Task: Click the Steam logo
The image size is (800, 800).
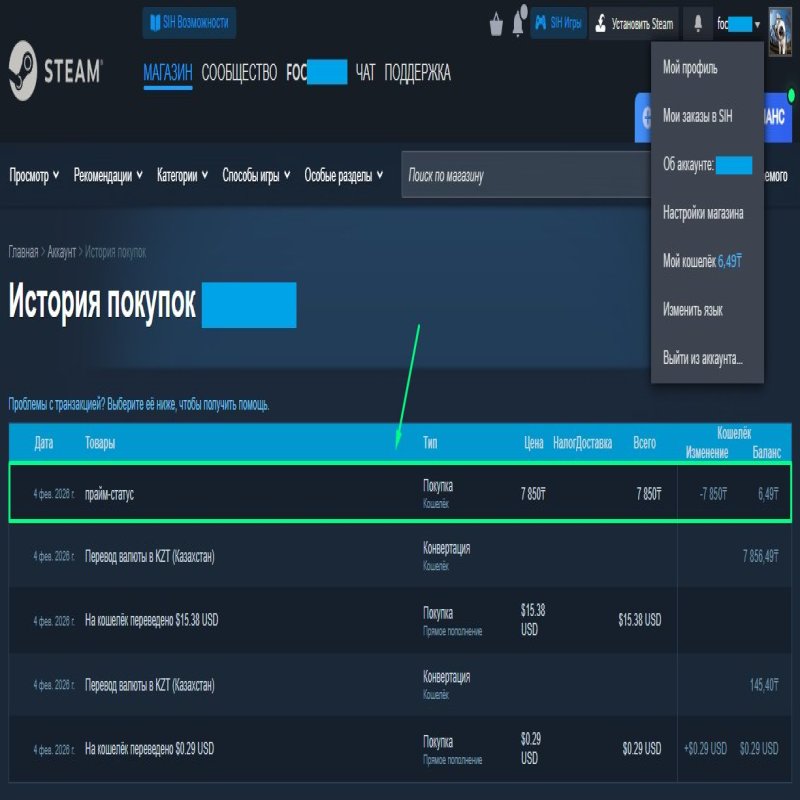Action: tap(55, 72)
